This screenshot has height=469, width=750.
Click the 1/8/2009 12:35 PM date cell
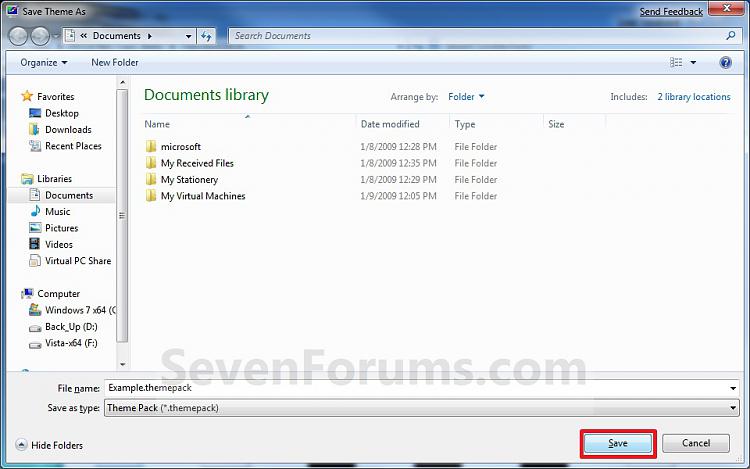pos(398,163)
